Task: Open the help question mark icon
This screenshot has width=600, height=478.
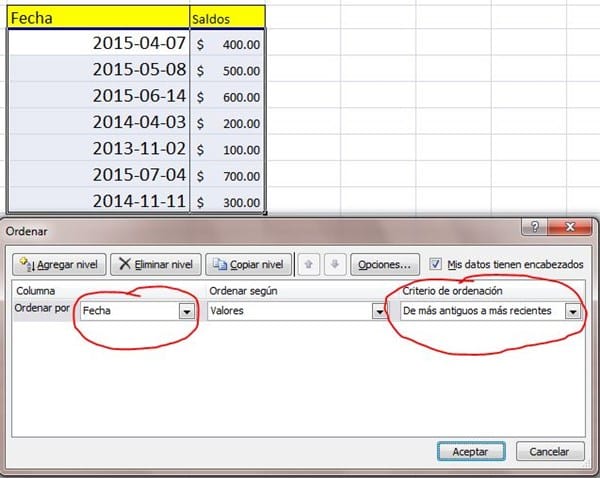Action: click(535, 227)
